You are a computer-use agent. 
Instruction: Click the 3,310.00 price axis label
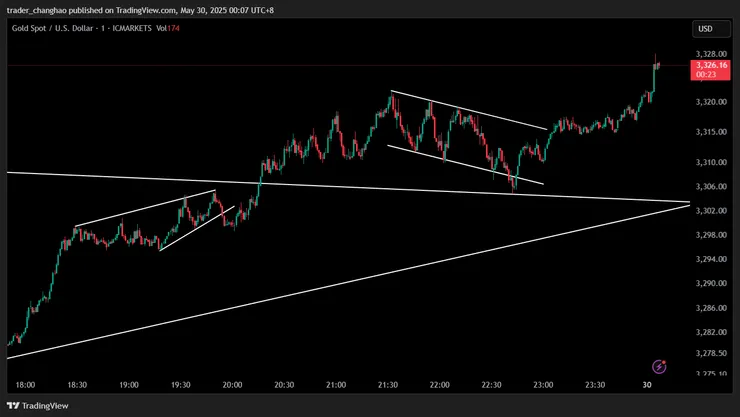(711, 162)
